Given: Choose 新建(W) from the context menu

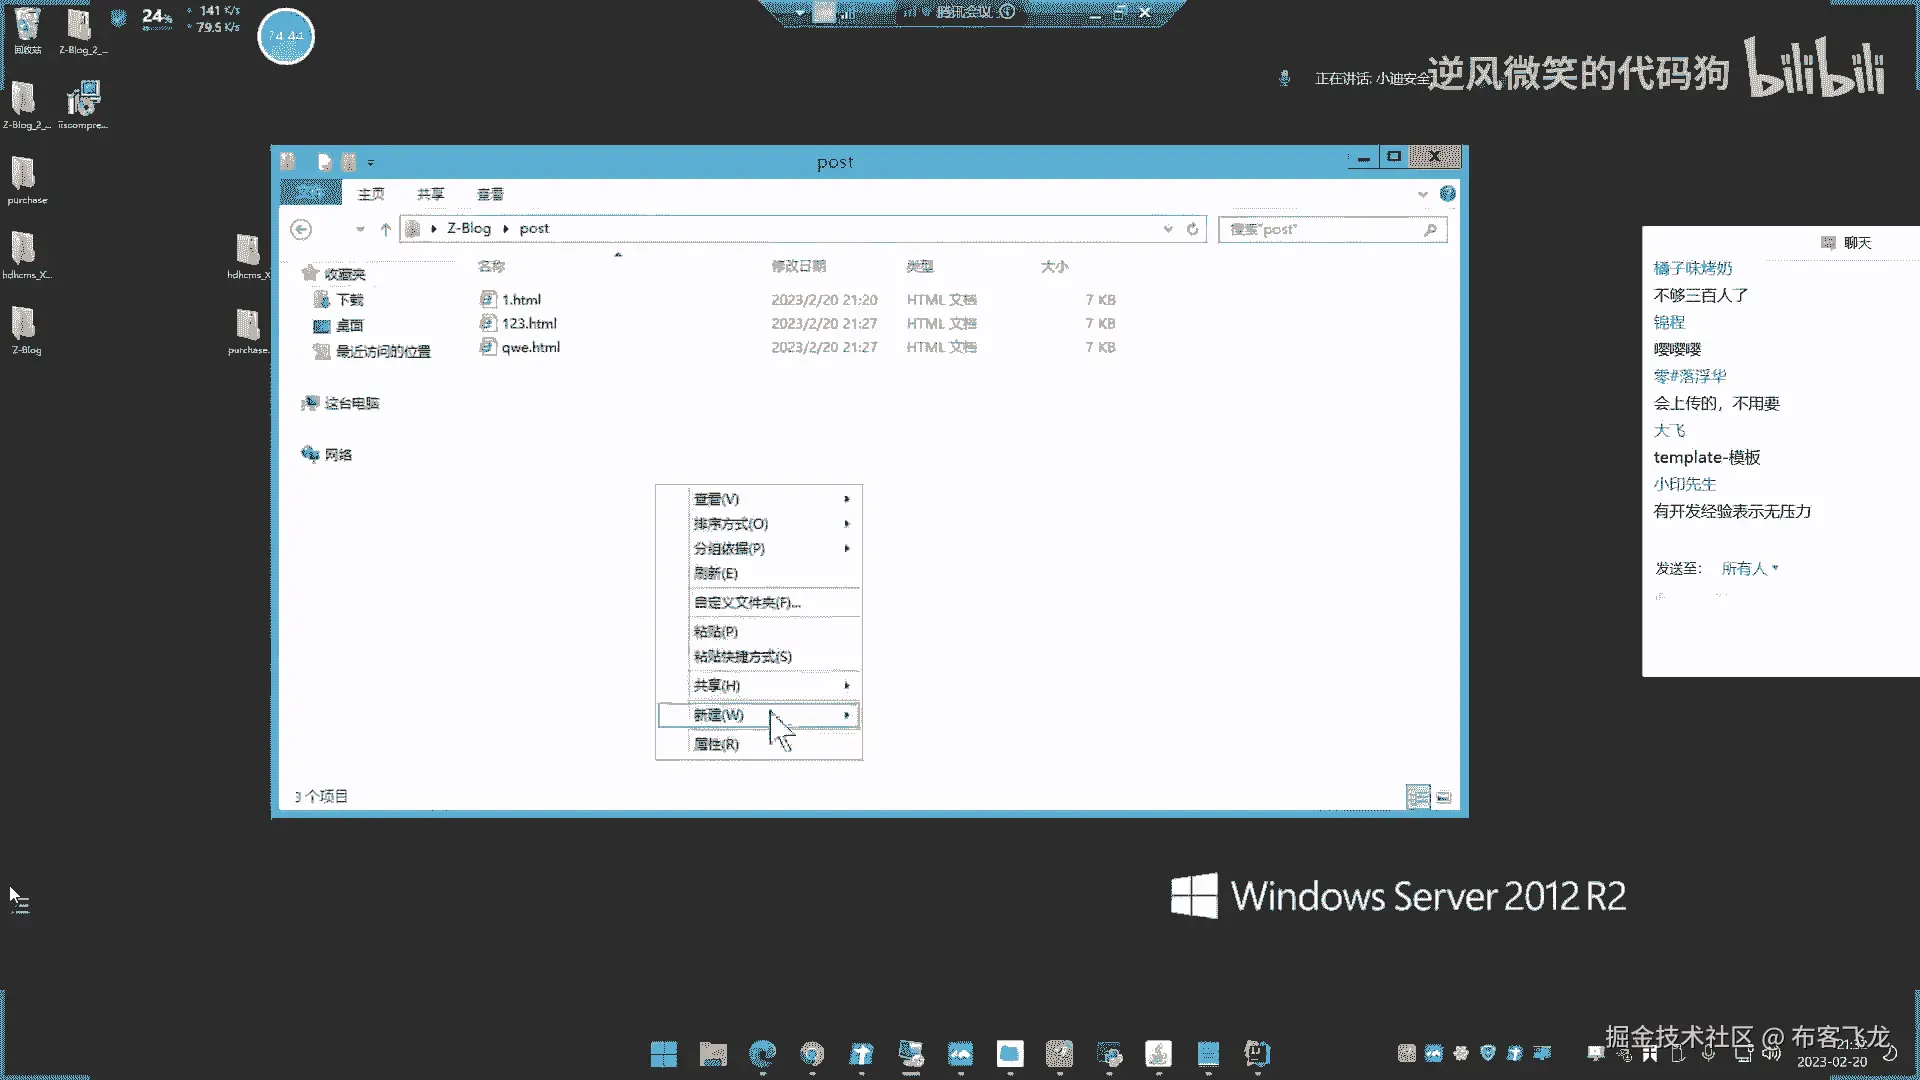Looking at the screenshot, I should click(x=719, y=715).
